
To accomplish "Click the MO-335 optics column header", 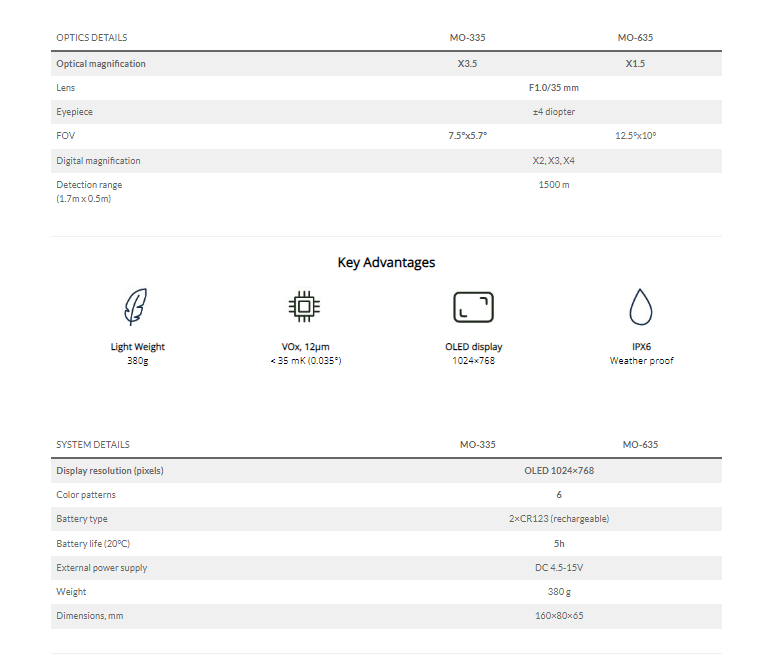I will 468,38.
